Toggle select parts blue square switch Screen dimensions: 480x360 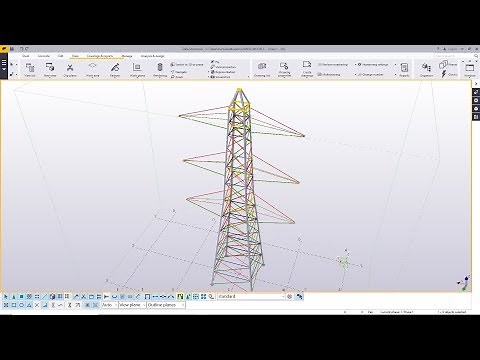(x=22, y=296)
